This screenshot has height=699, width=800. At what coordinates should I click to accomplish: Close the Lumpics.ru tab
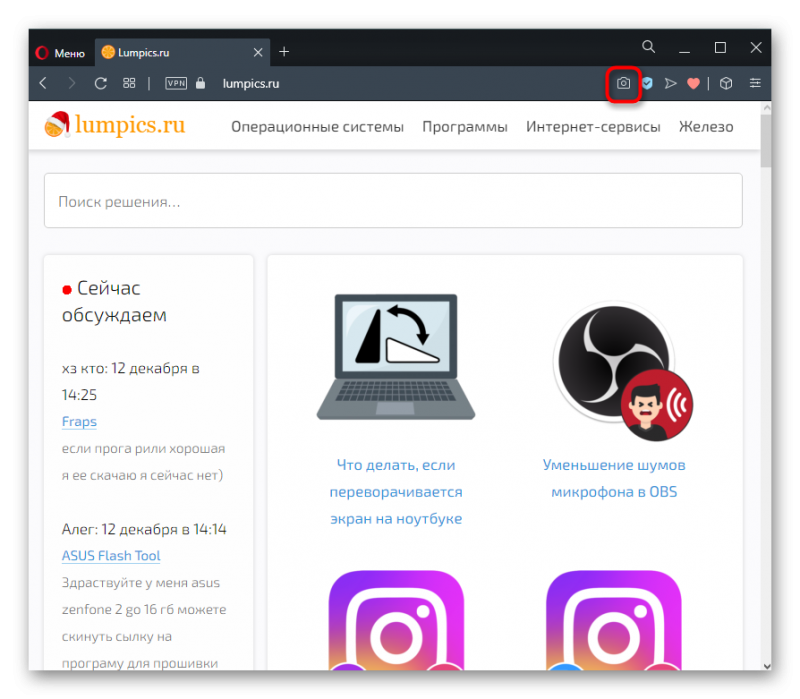[258, 53]
